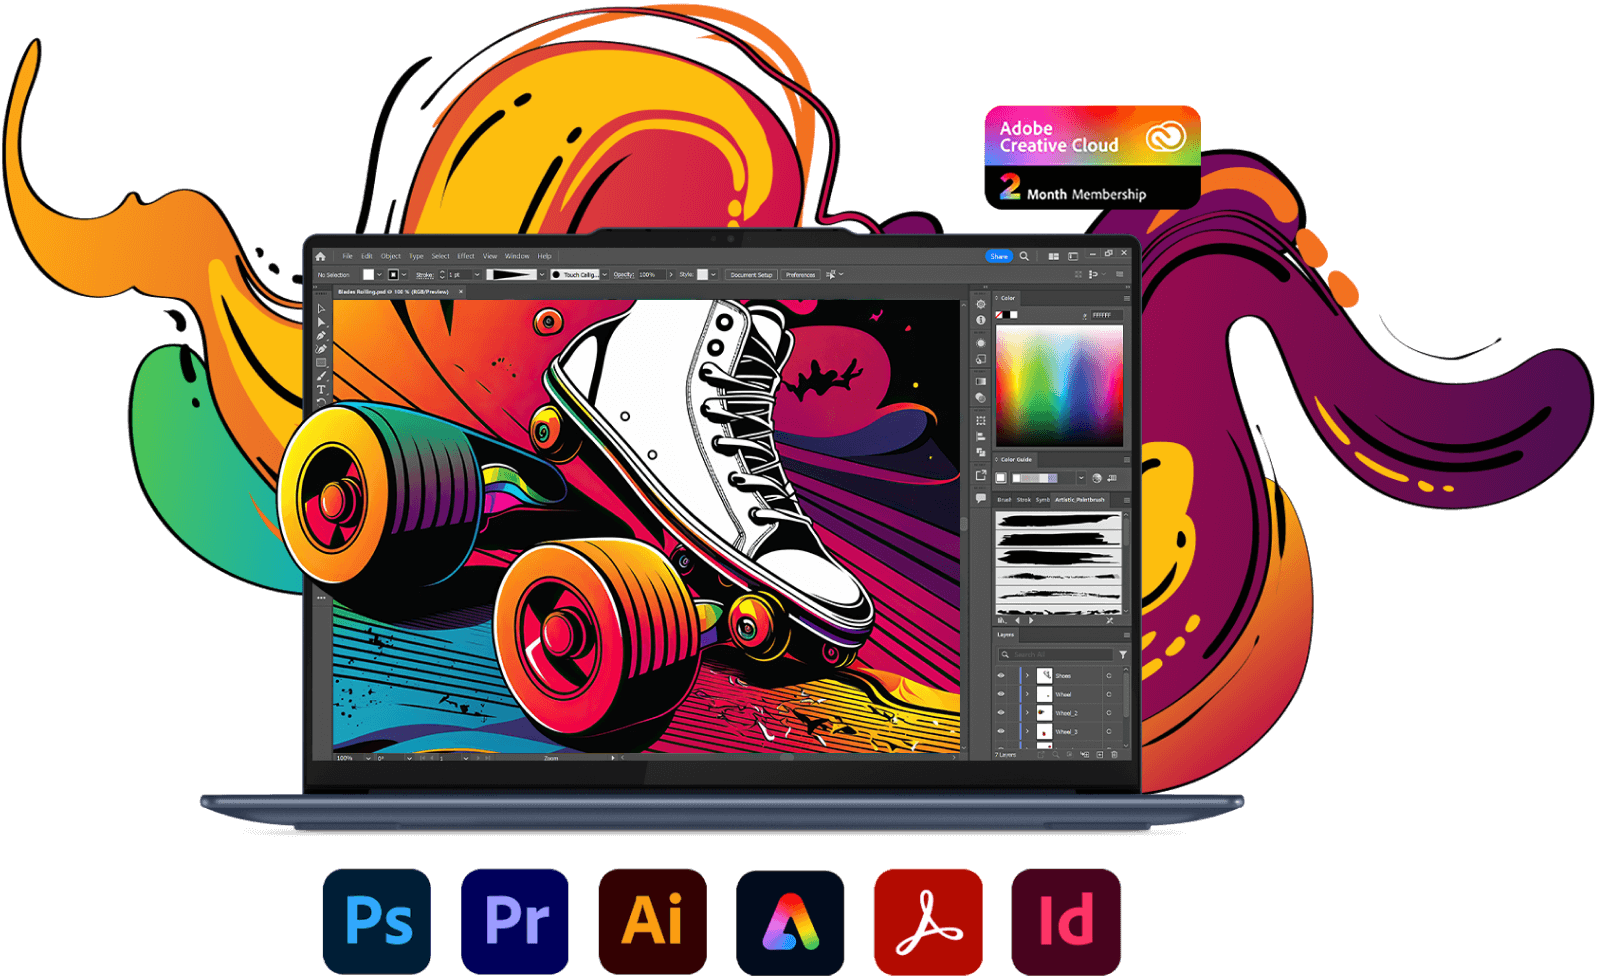Expand the Wheel_2 layer
The height and width of the screenshot is (980, 1600).
click(1027, 713)
